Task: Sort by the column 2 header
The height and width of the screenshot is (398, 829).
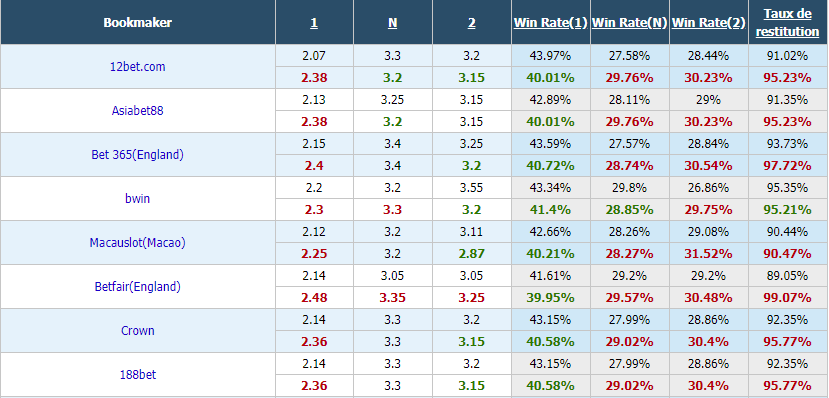Action: click(472, 23)
